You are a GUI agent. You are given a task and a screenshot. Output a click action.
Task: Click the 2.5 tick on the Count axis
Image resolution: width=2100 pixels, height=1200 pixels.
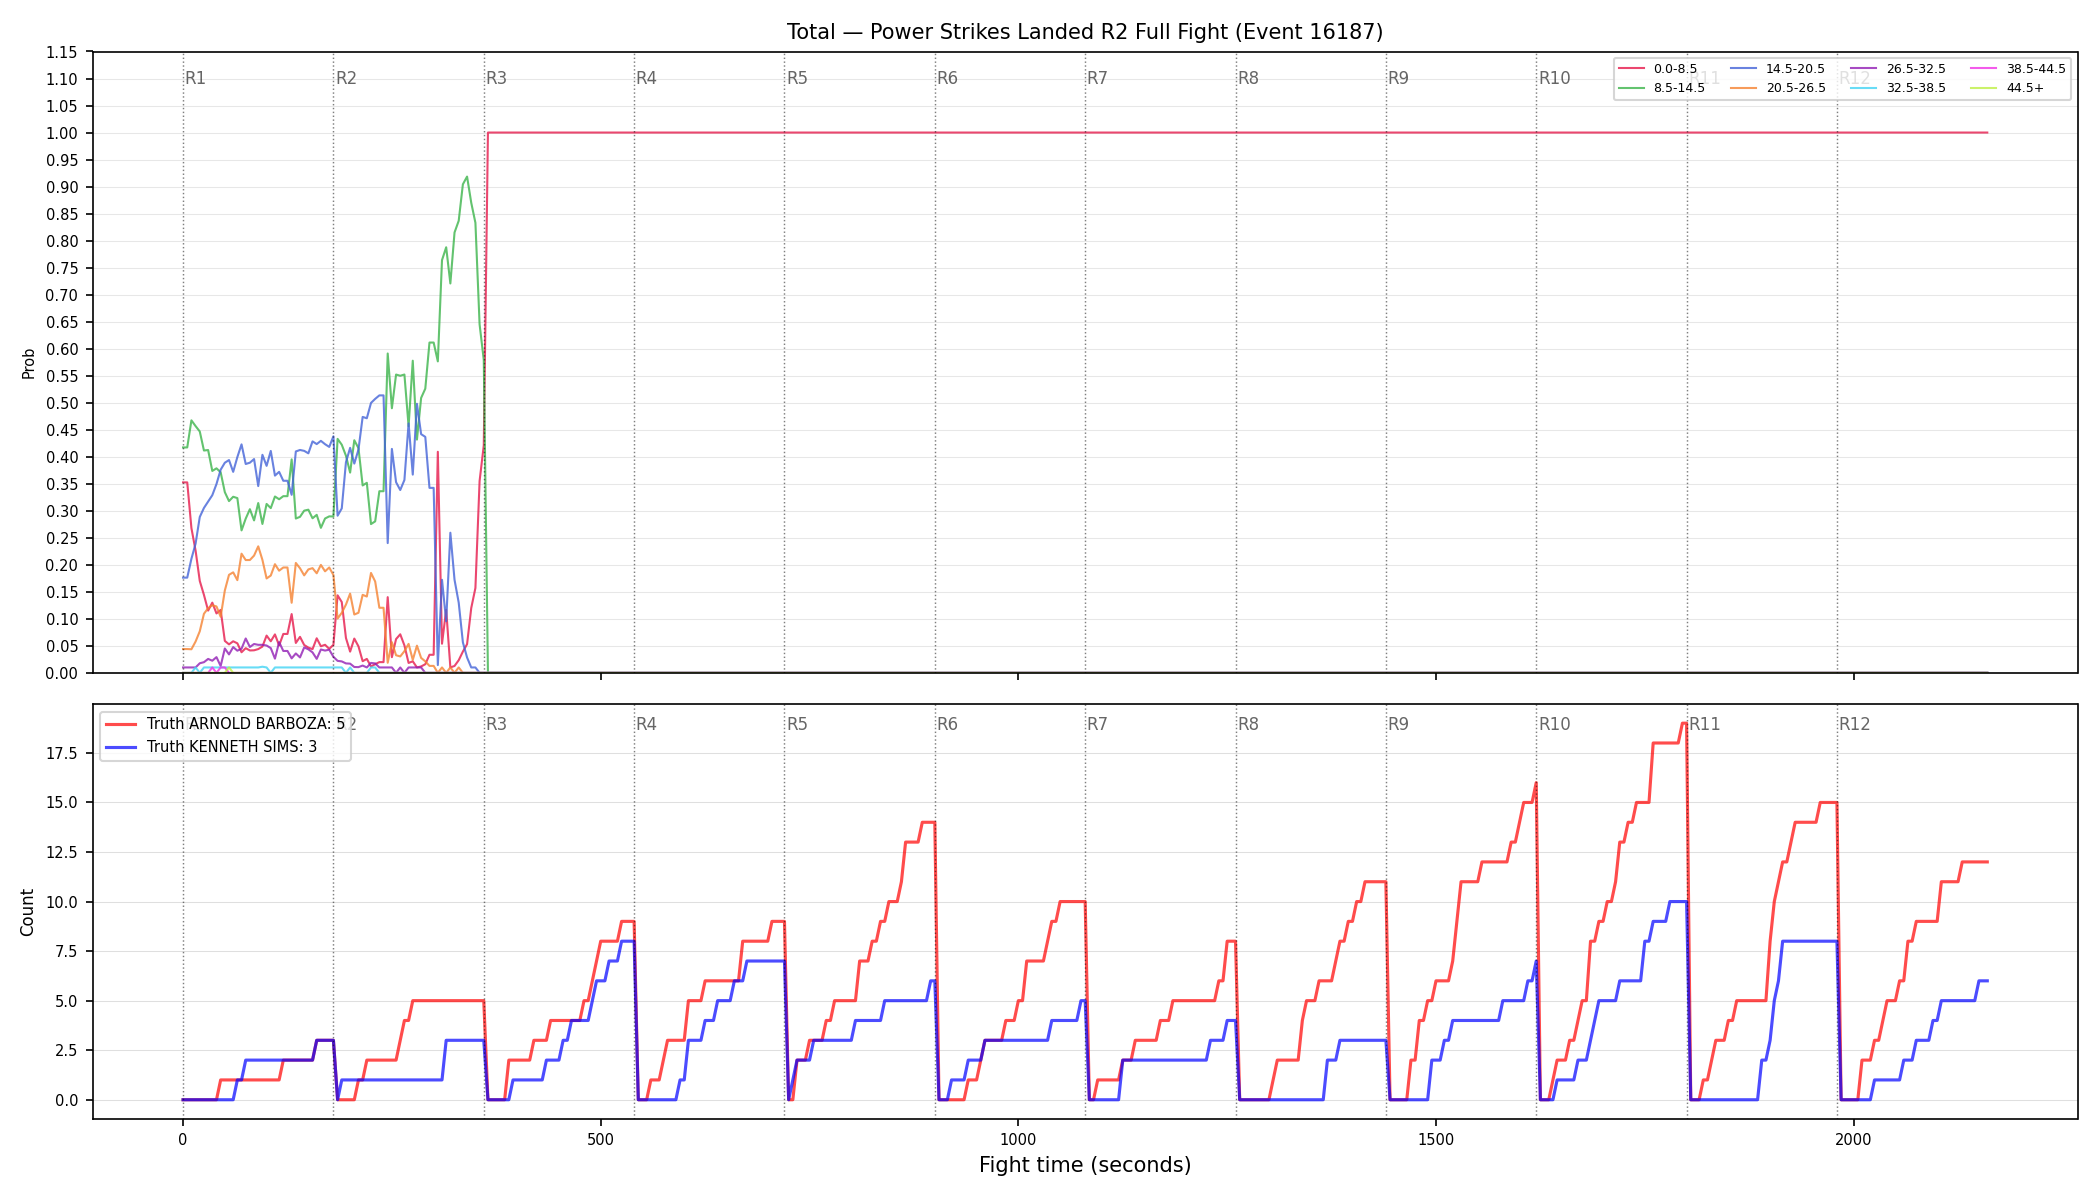pos(65,1050)
